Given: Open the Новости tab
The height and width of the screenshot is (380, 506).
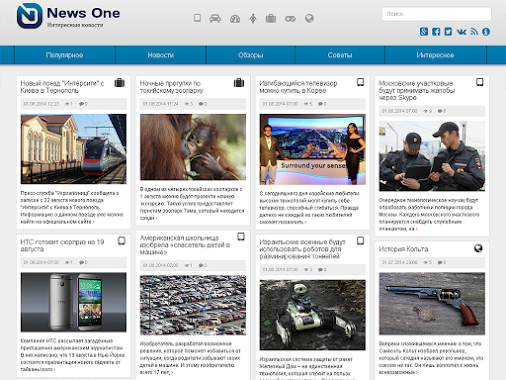Looking at the screenshot, I should (161, 55).
